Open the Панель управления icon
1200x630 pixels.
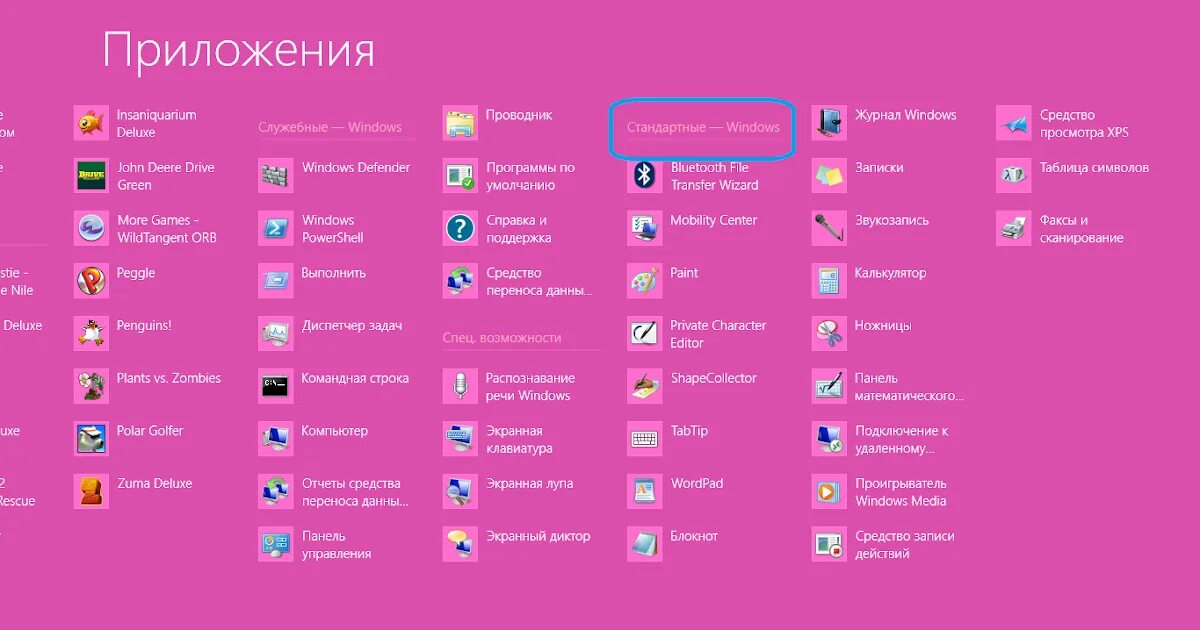tap(276, 545)
